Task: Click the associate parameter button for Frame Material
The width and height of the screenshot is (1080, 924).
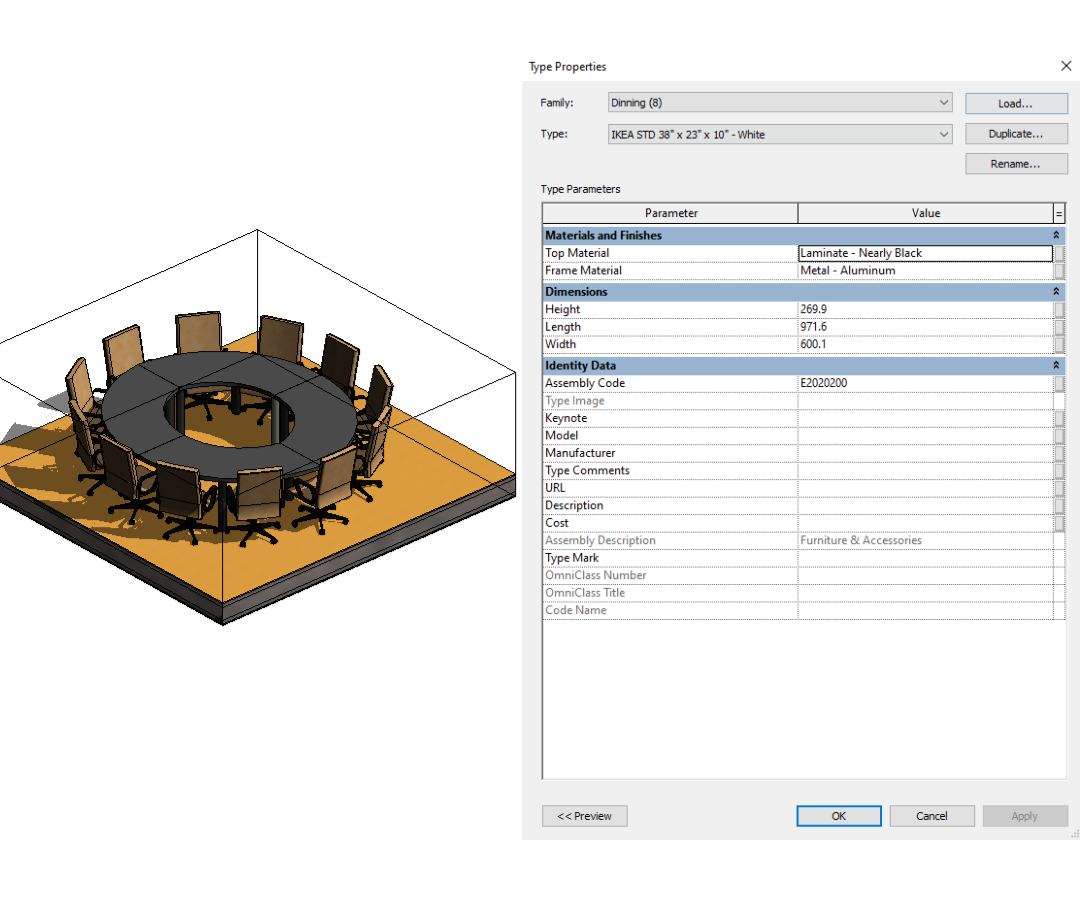Action: (x=1059, y=271)
